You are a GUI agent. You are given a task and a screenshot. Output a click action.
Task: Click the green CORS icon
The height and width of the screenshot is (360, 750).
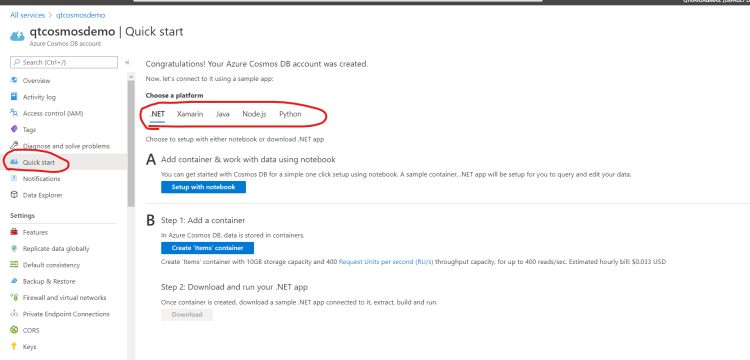click(x=14, y=330)
